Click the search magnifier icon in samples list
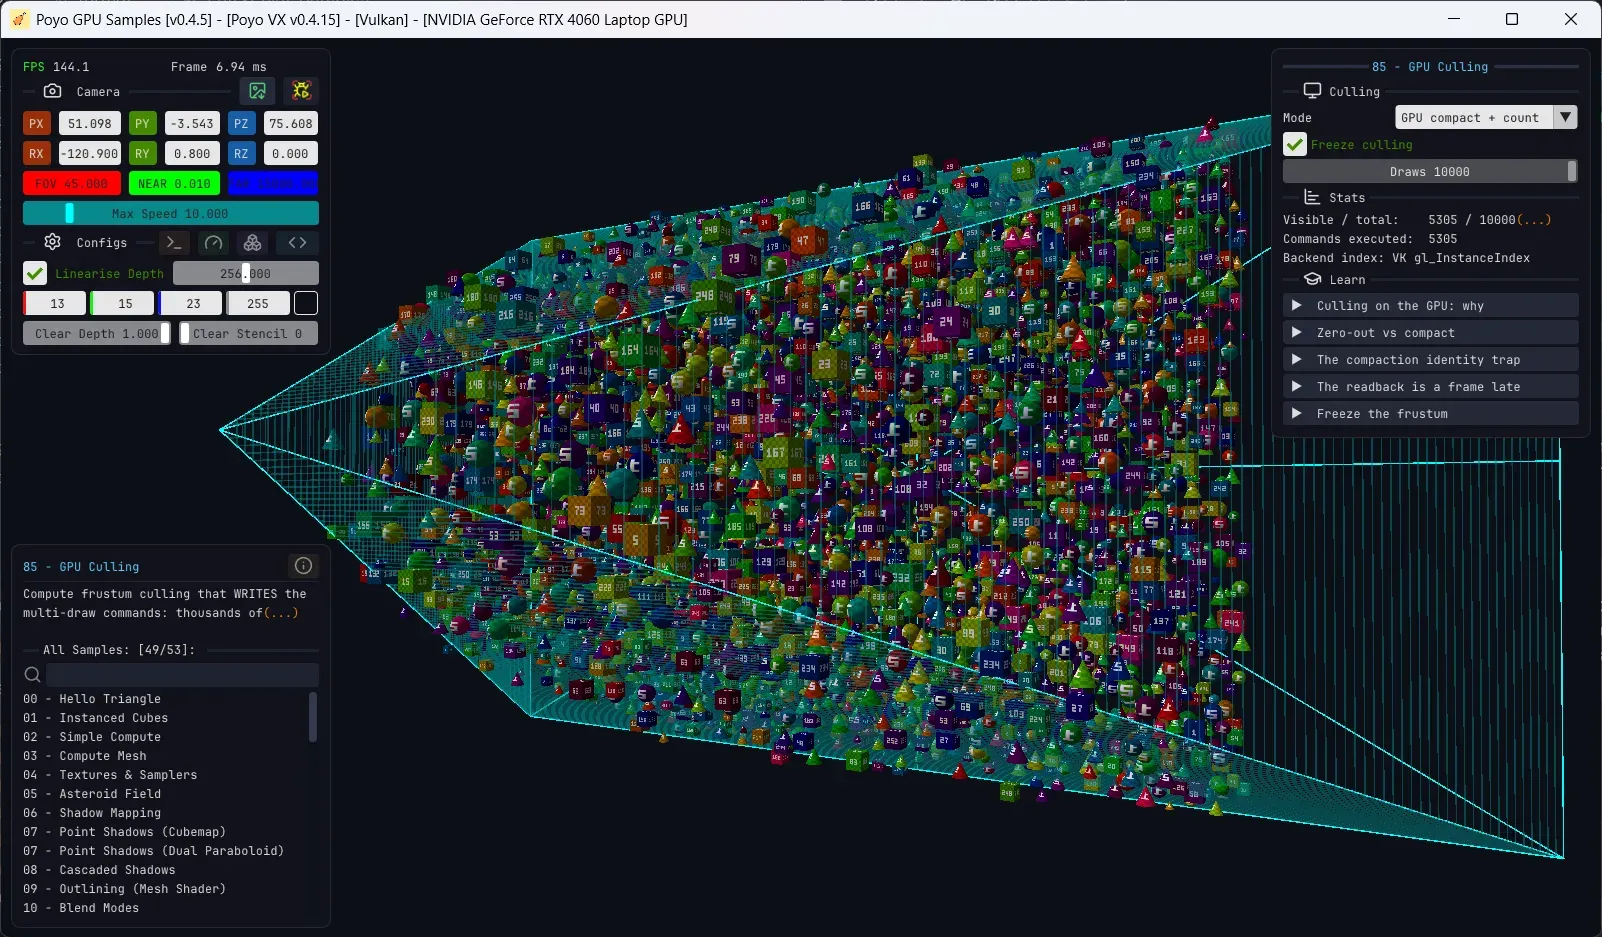The height and width of the screenshot is (937, 1602). 32,675
